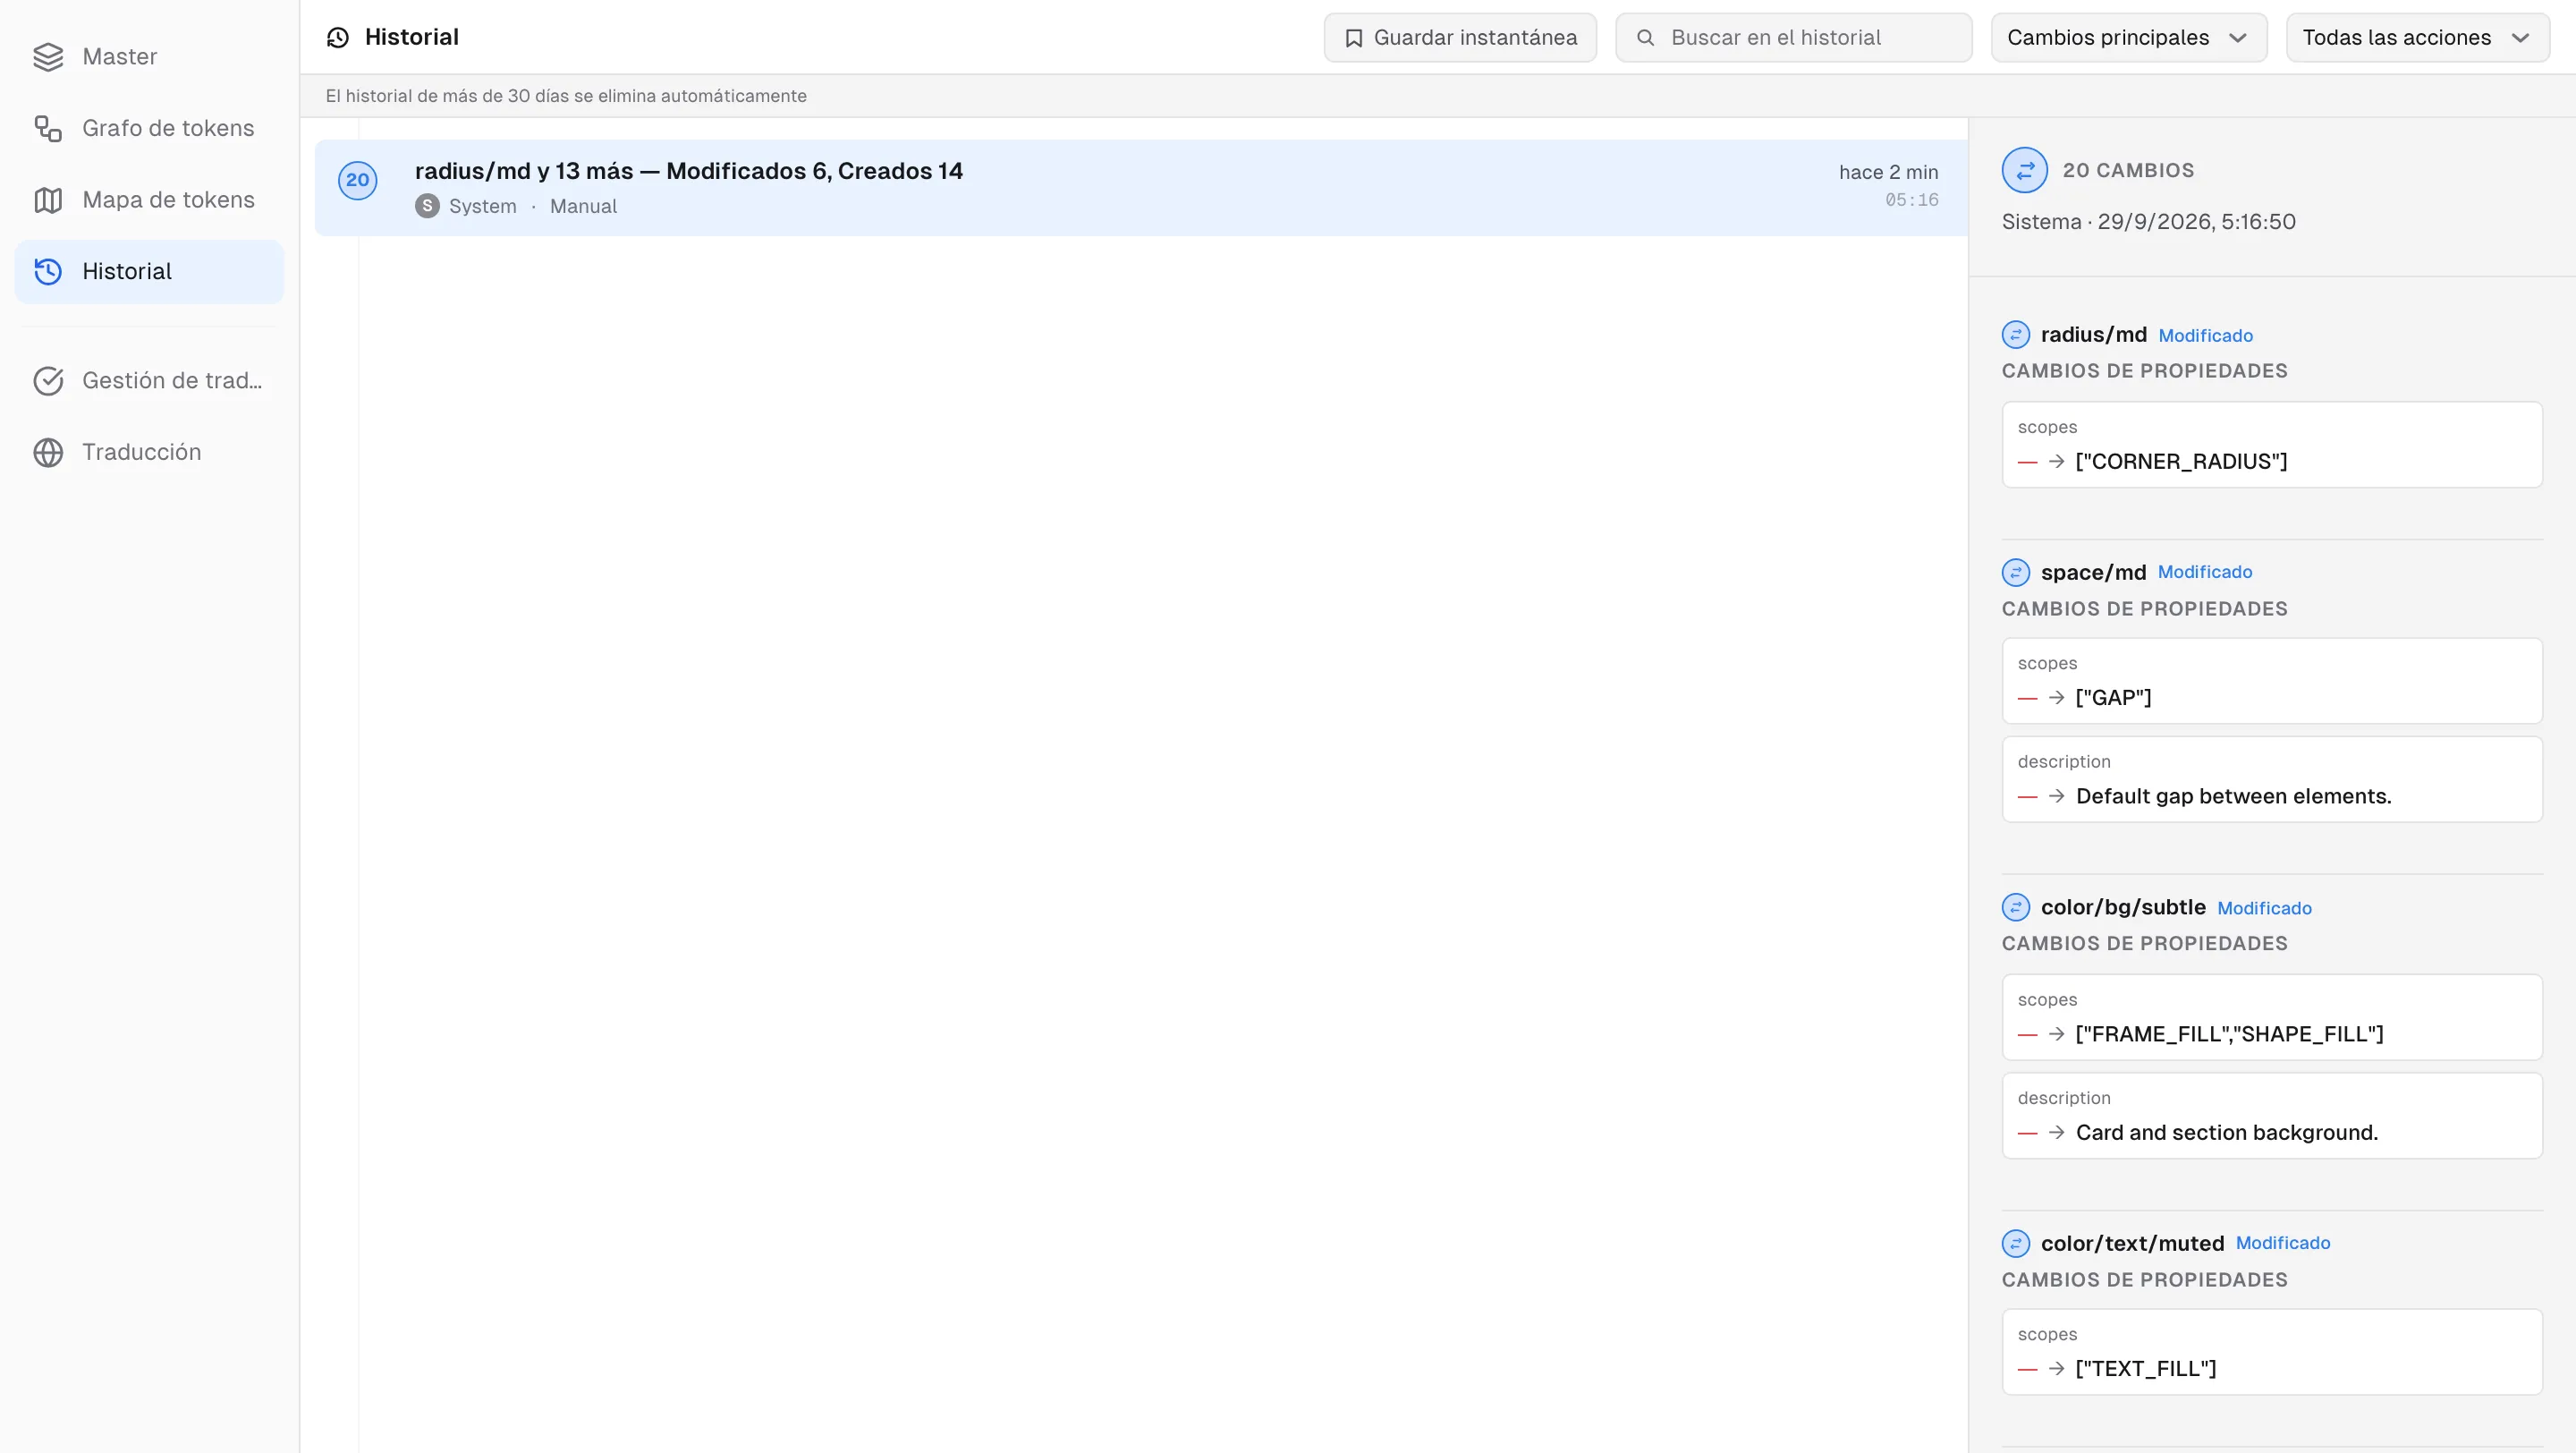
Task: Click the history icon beside Historial heading
Action: point(338,37)
